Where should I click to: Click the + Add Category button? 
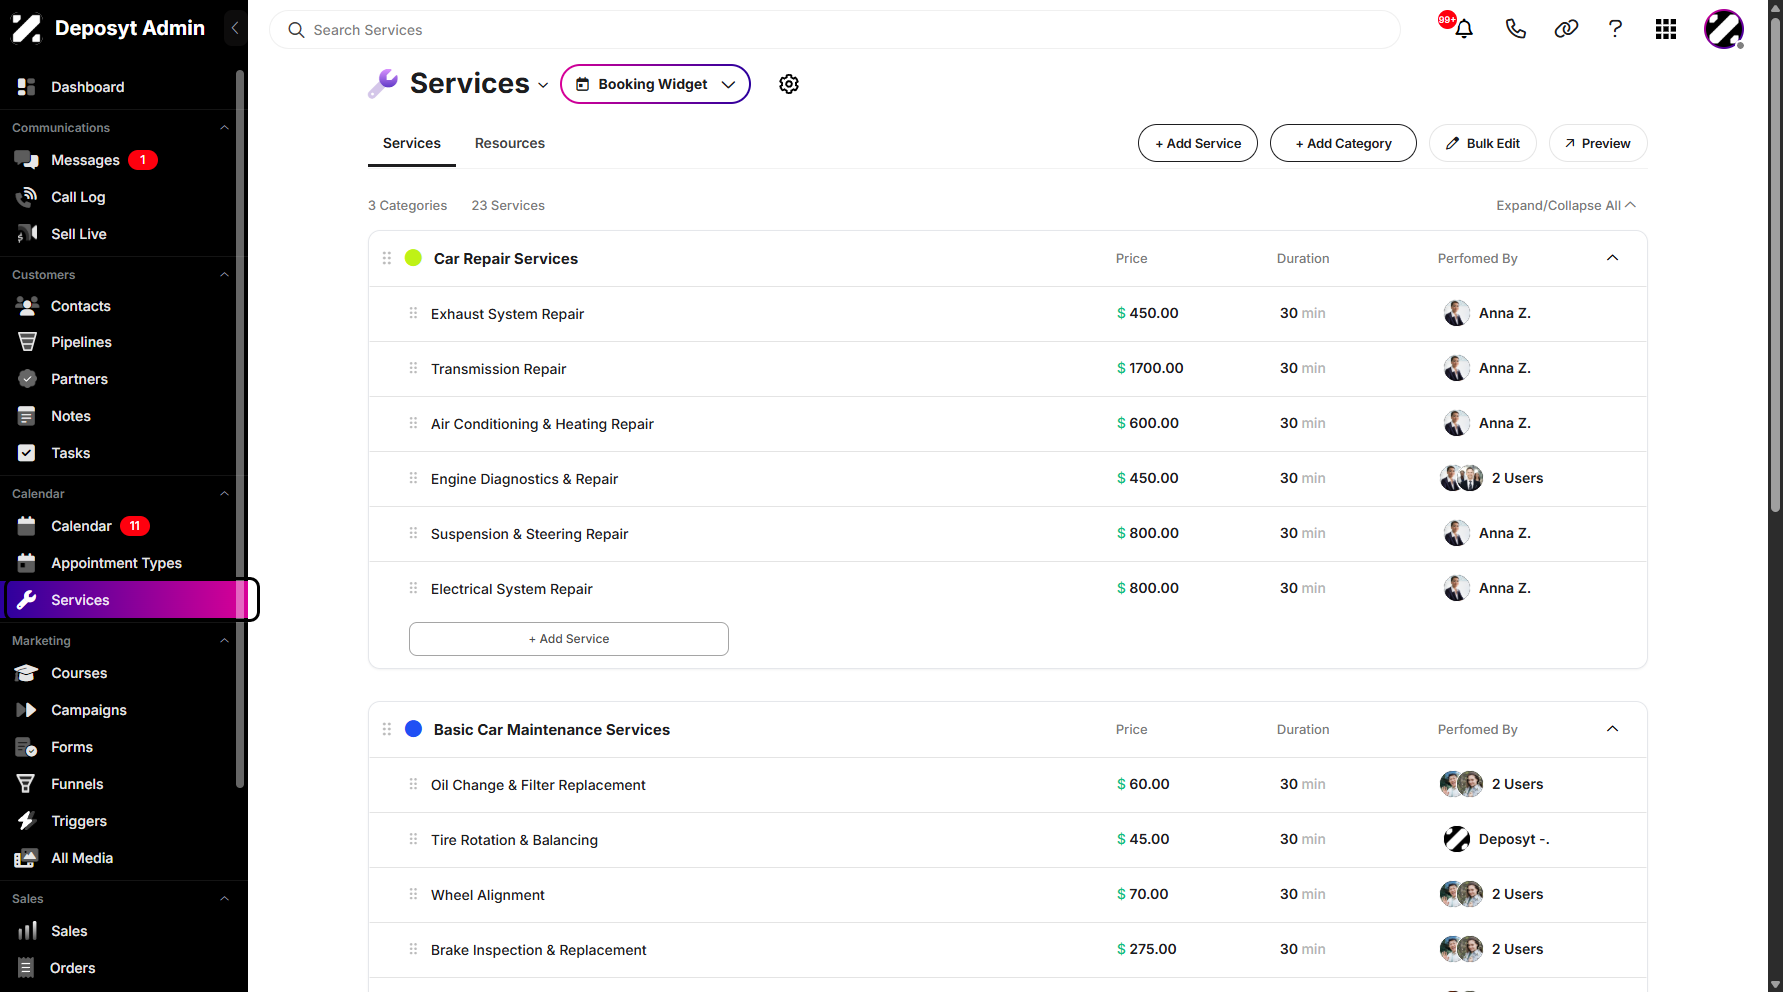1343,143
